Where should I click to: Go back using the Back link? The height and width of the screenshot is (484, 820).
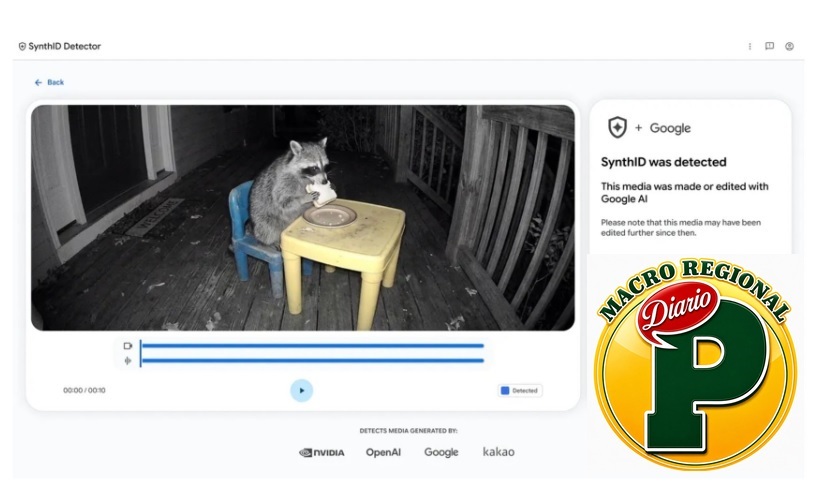[49, 82]
